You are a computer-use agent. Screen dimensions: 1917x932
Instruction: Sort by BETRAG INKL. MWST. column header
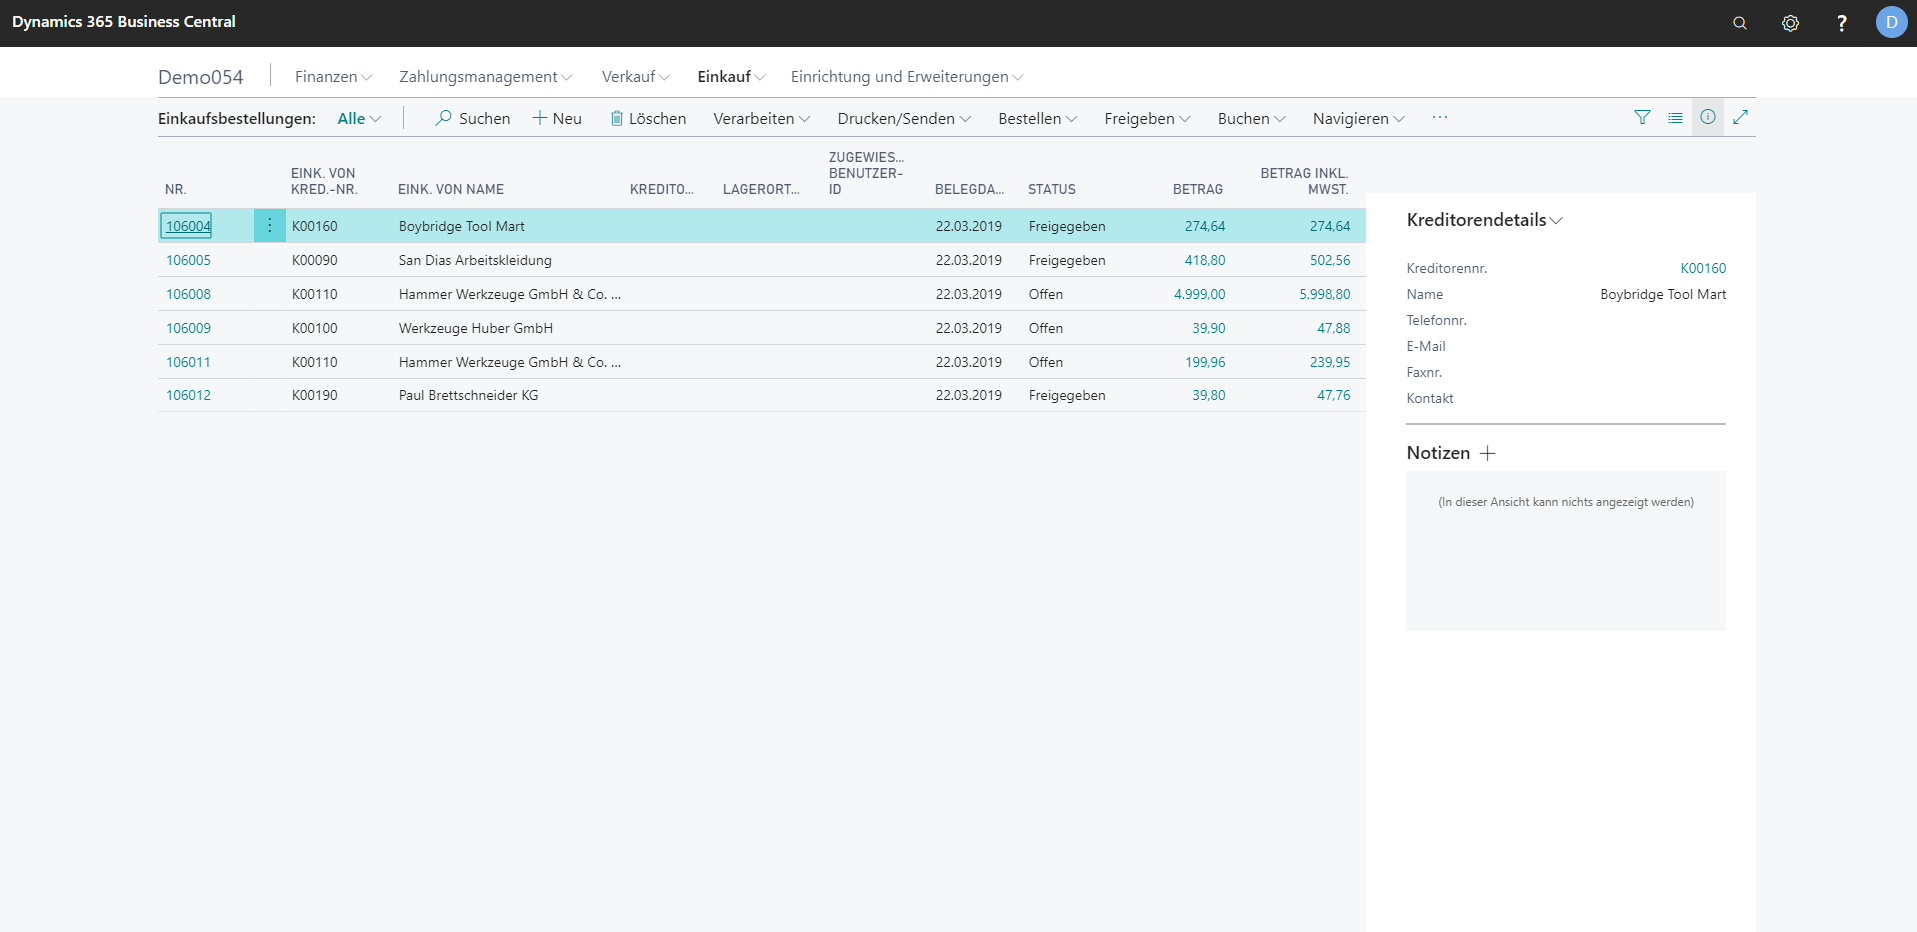pos(1304,181)
